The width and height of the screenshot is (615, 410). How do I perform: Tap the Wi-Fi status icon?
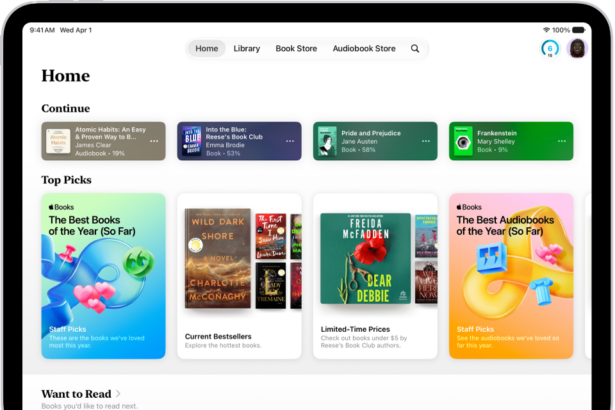pos(546,30)
